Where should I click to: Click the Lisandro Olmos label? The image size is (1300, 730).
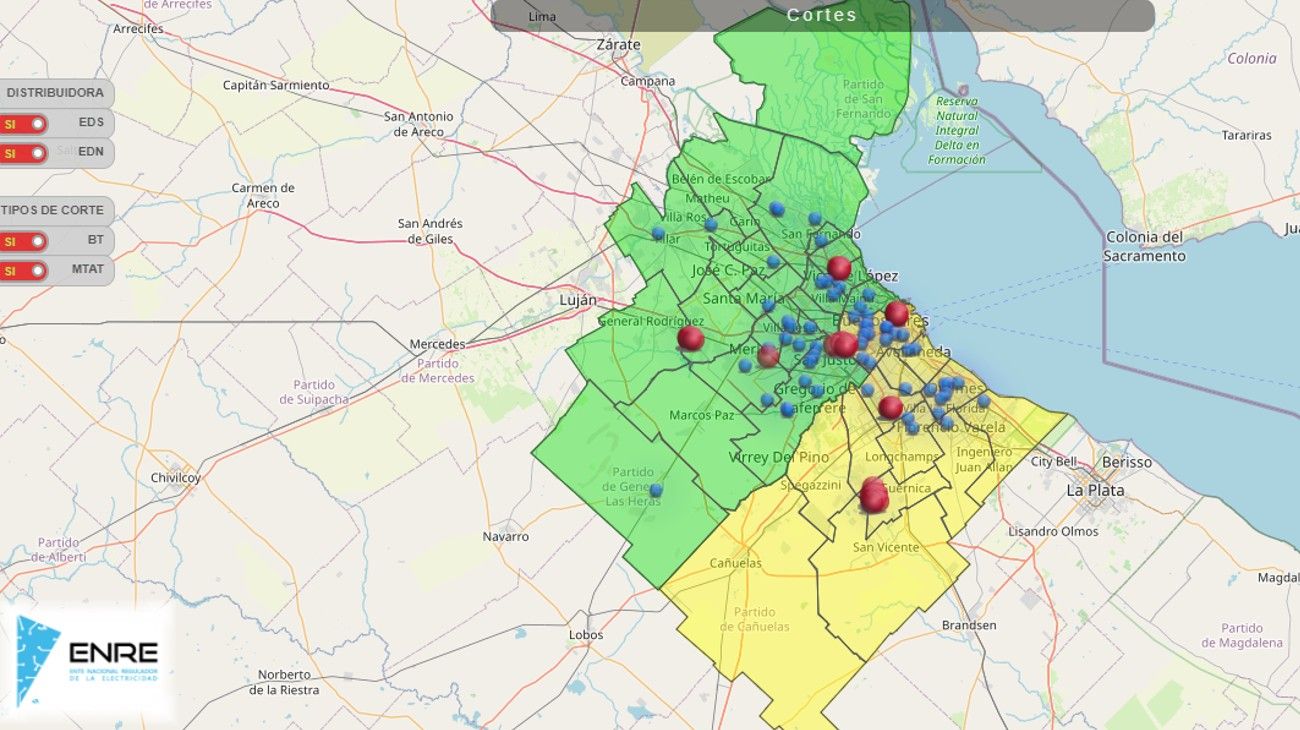coord(1053,531)
